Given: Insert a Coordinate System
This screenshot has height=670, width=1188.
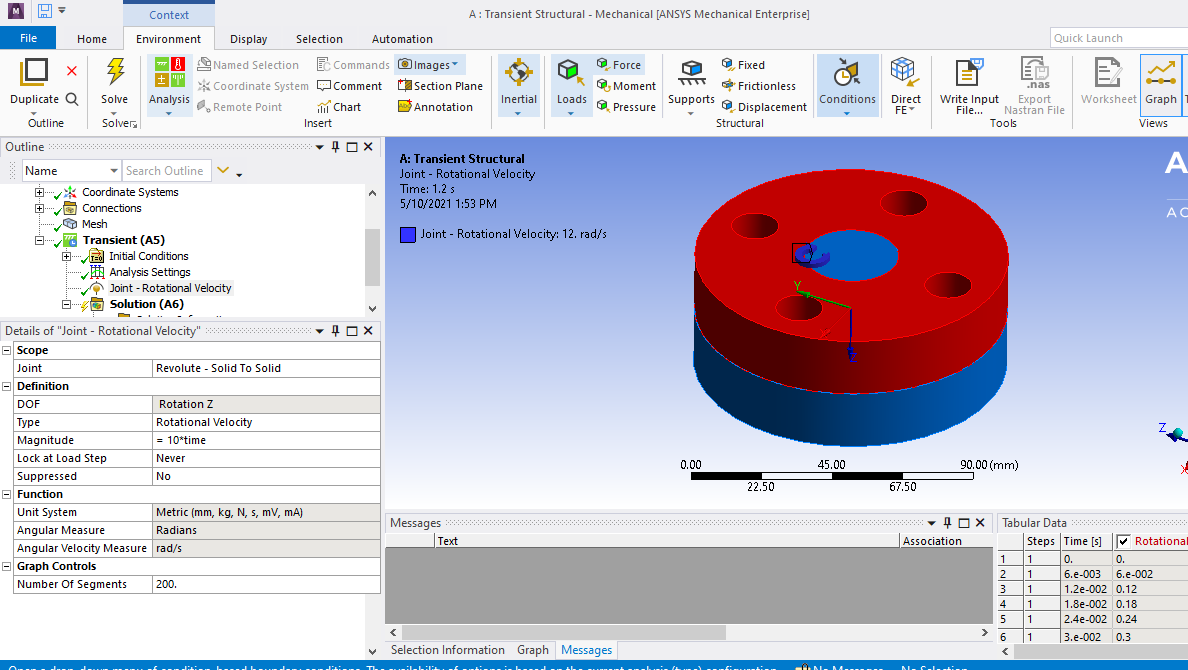Looking at the screenshot, I should pos(253,86).
